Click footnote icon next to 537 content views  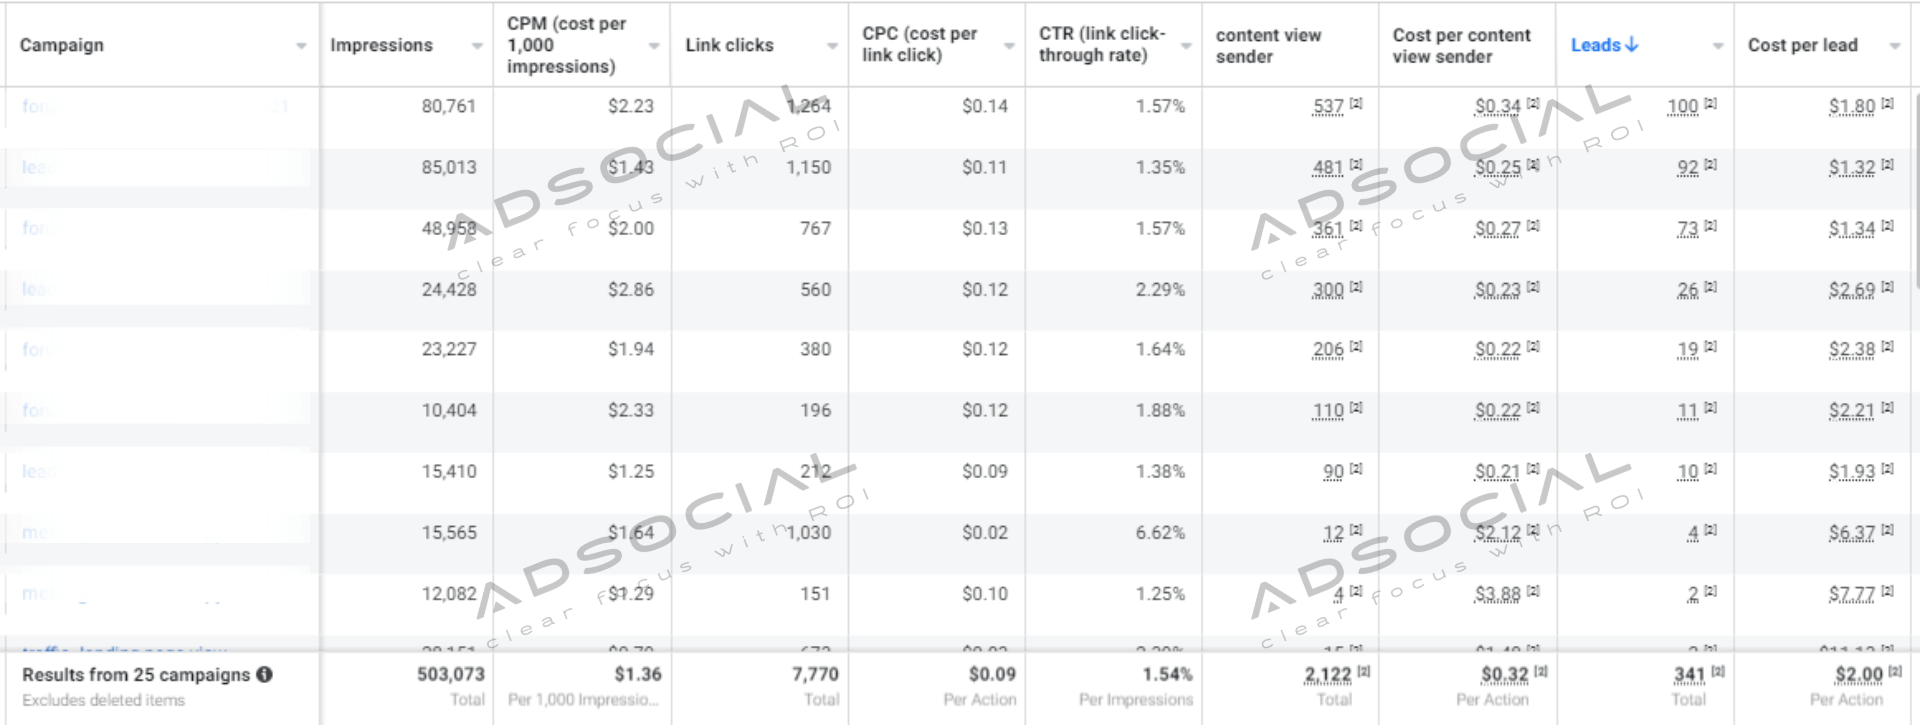point(1356,103)
